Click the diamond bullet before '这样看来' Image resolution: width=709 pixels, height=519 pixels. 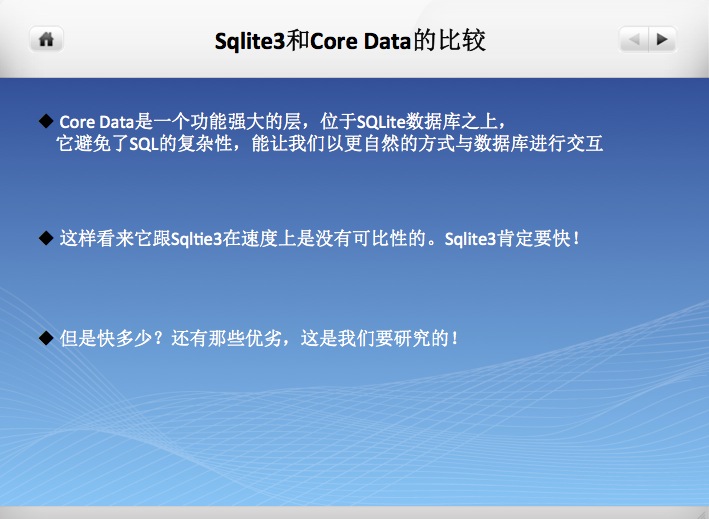(46, 238)
